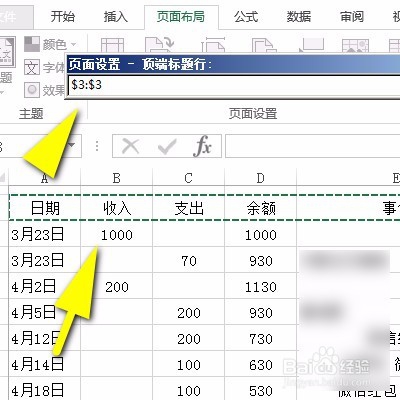
Task: Select the 页面布局 tab
Action: (180, 17)
